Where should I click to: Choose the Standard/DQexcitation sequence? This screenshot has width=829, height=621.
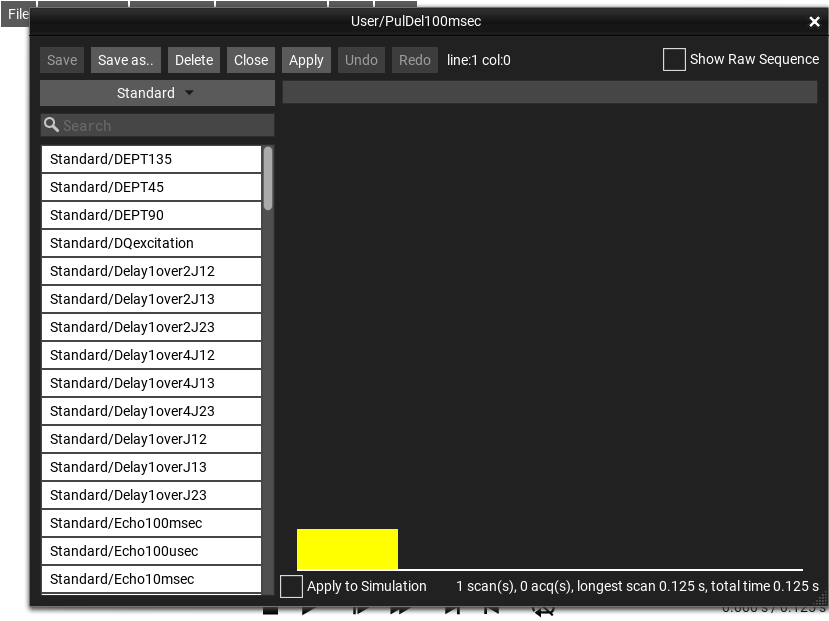pos(151,243)
